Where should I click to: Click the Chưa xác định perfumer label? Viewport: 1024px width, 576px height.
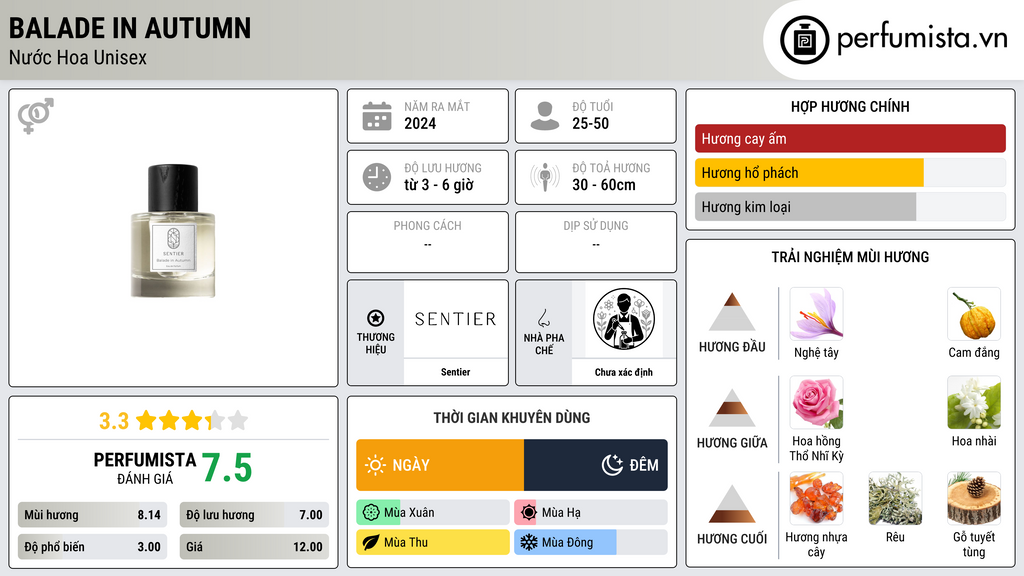[624, 372]
